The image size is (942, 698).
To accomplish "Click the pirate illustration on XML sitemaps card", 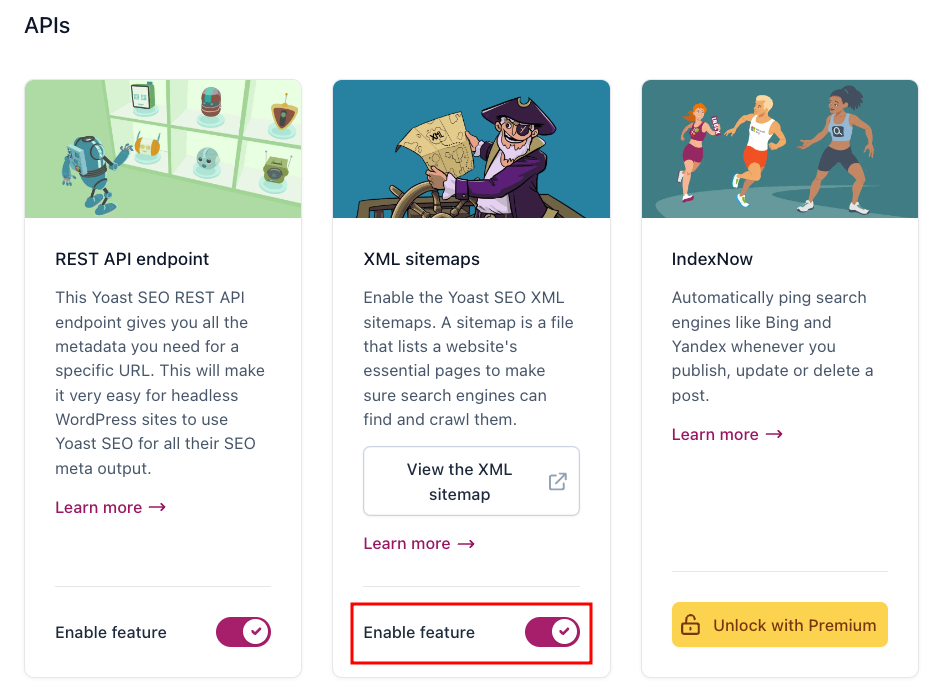I will coord(471,148).
